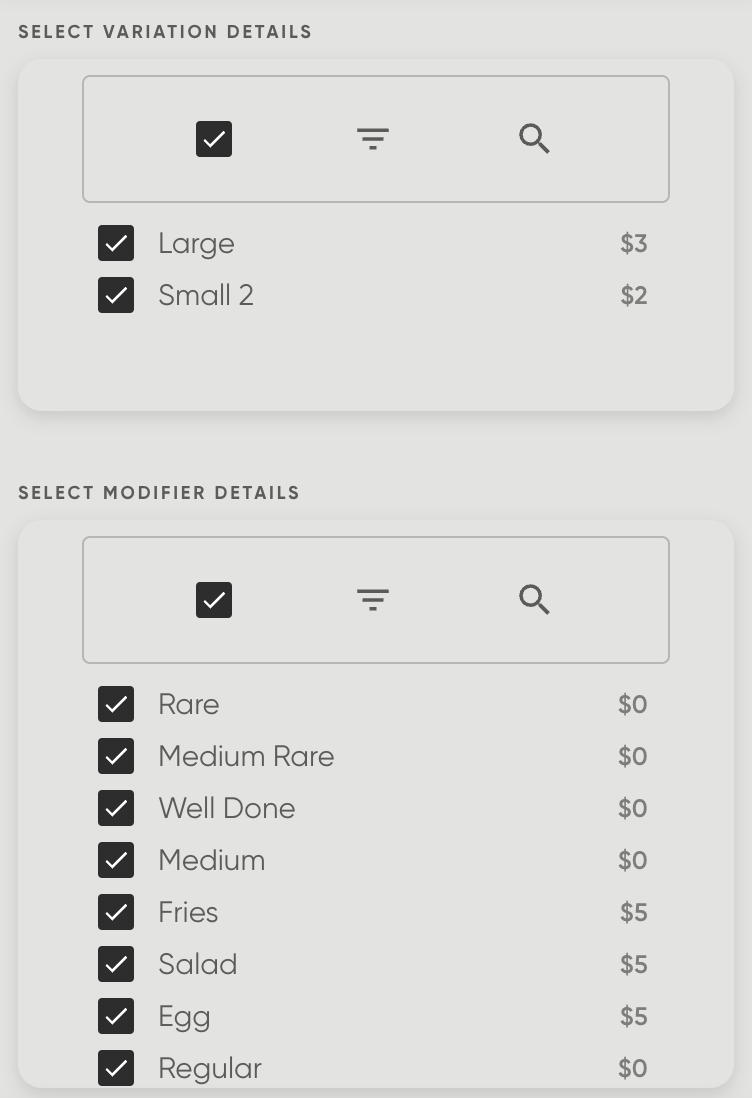
Task: Toggle the select-all checkbox for modifiers
Action: click(x=214, y=600)
